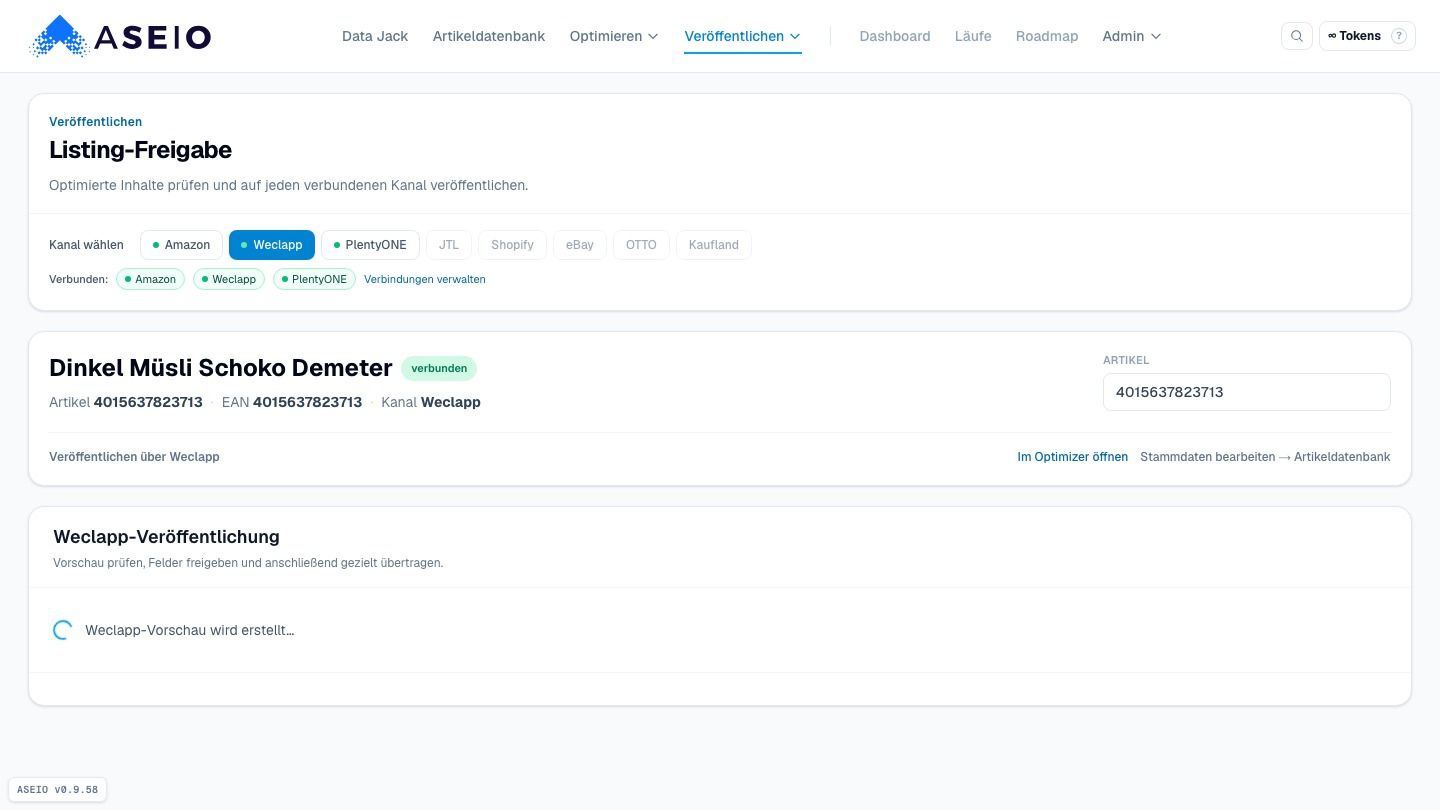Image resolution: width=1440 pixels, height=810 pixels.
Task: Open Data Jack menu item
Action: point(375,36)
